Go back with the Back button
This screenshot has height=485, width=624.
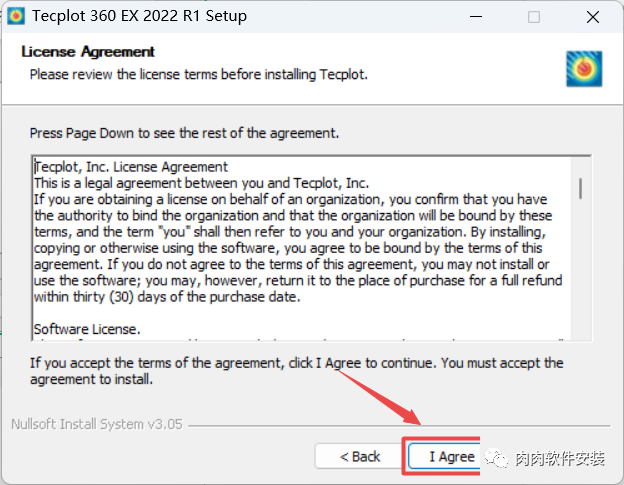360,456
